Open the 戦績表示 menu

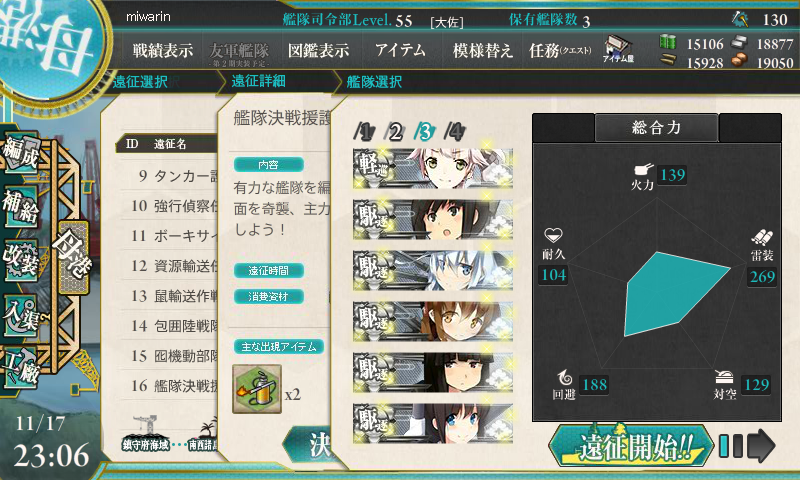162,50
